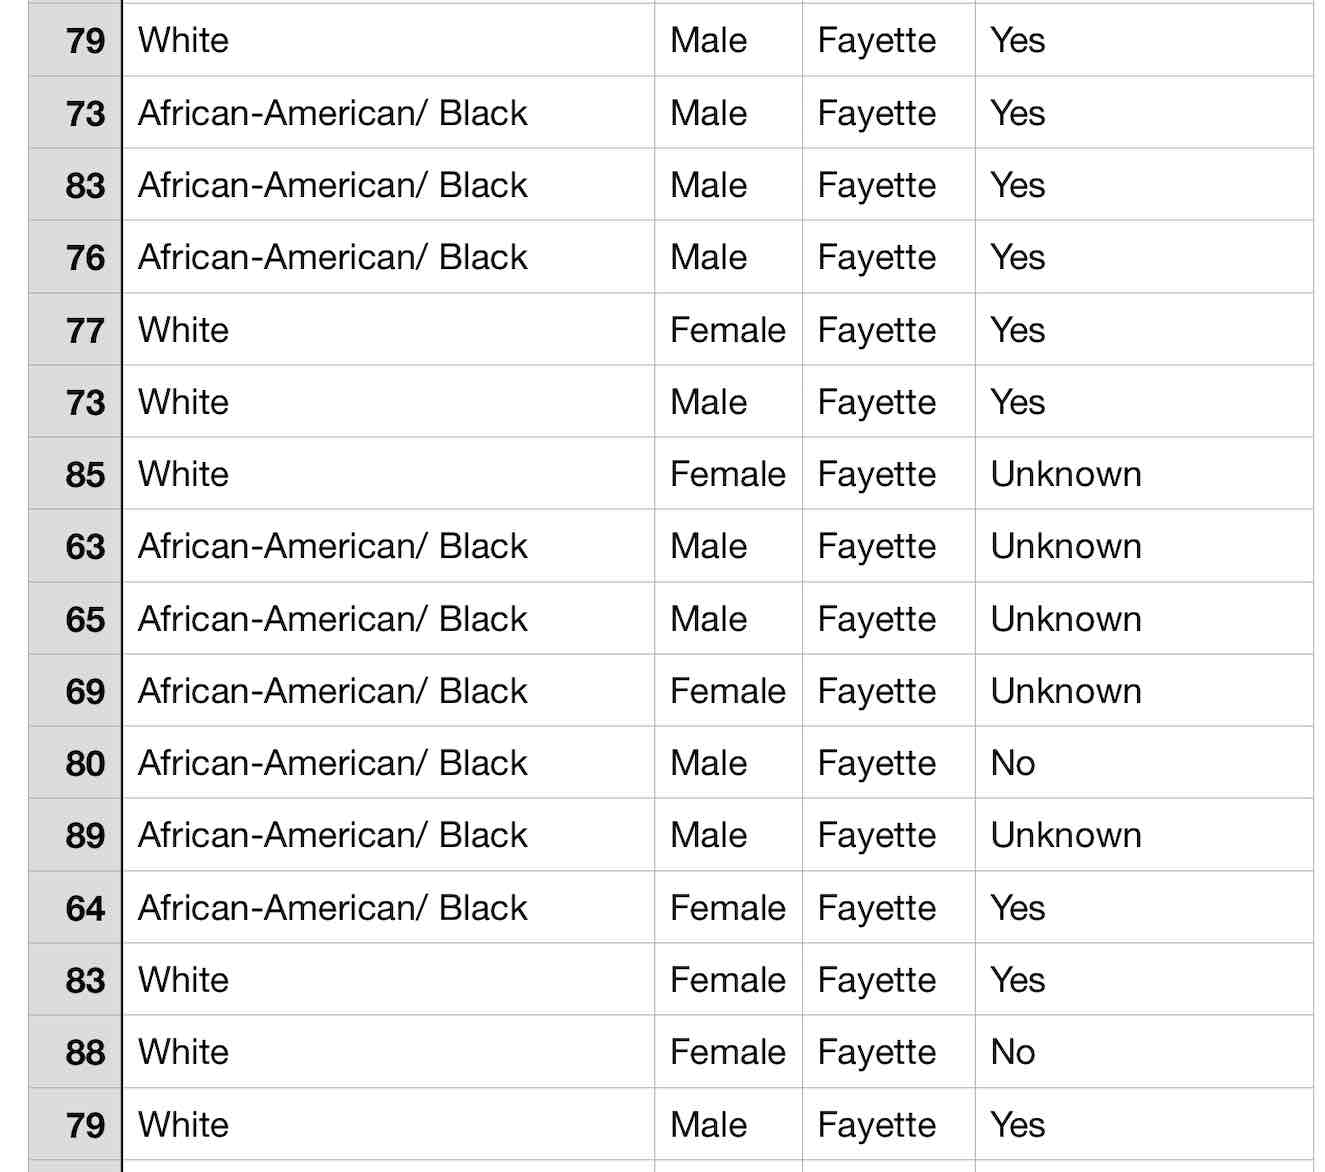The image size is (1325, 1172).
Task: Click the 'No' cell in the age 80 row
Action: click(1013, 763)
